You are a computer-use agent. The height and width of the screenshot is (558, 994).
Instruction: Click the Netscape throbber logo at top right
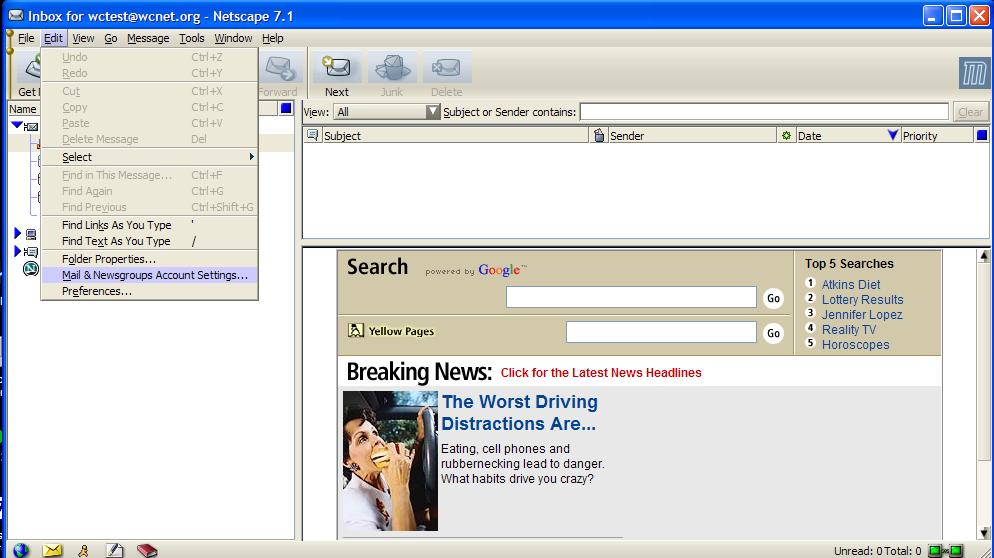[x=973, y=73]
